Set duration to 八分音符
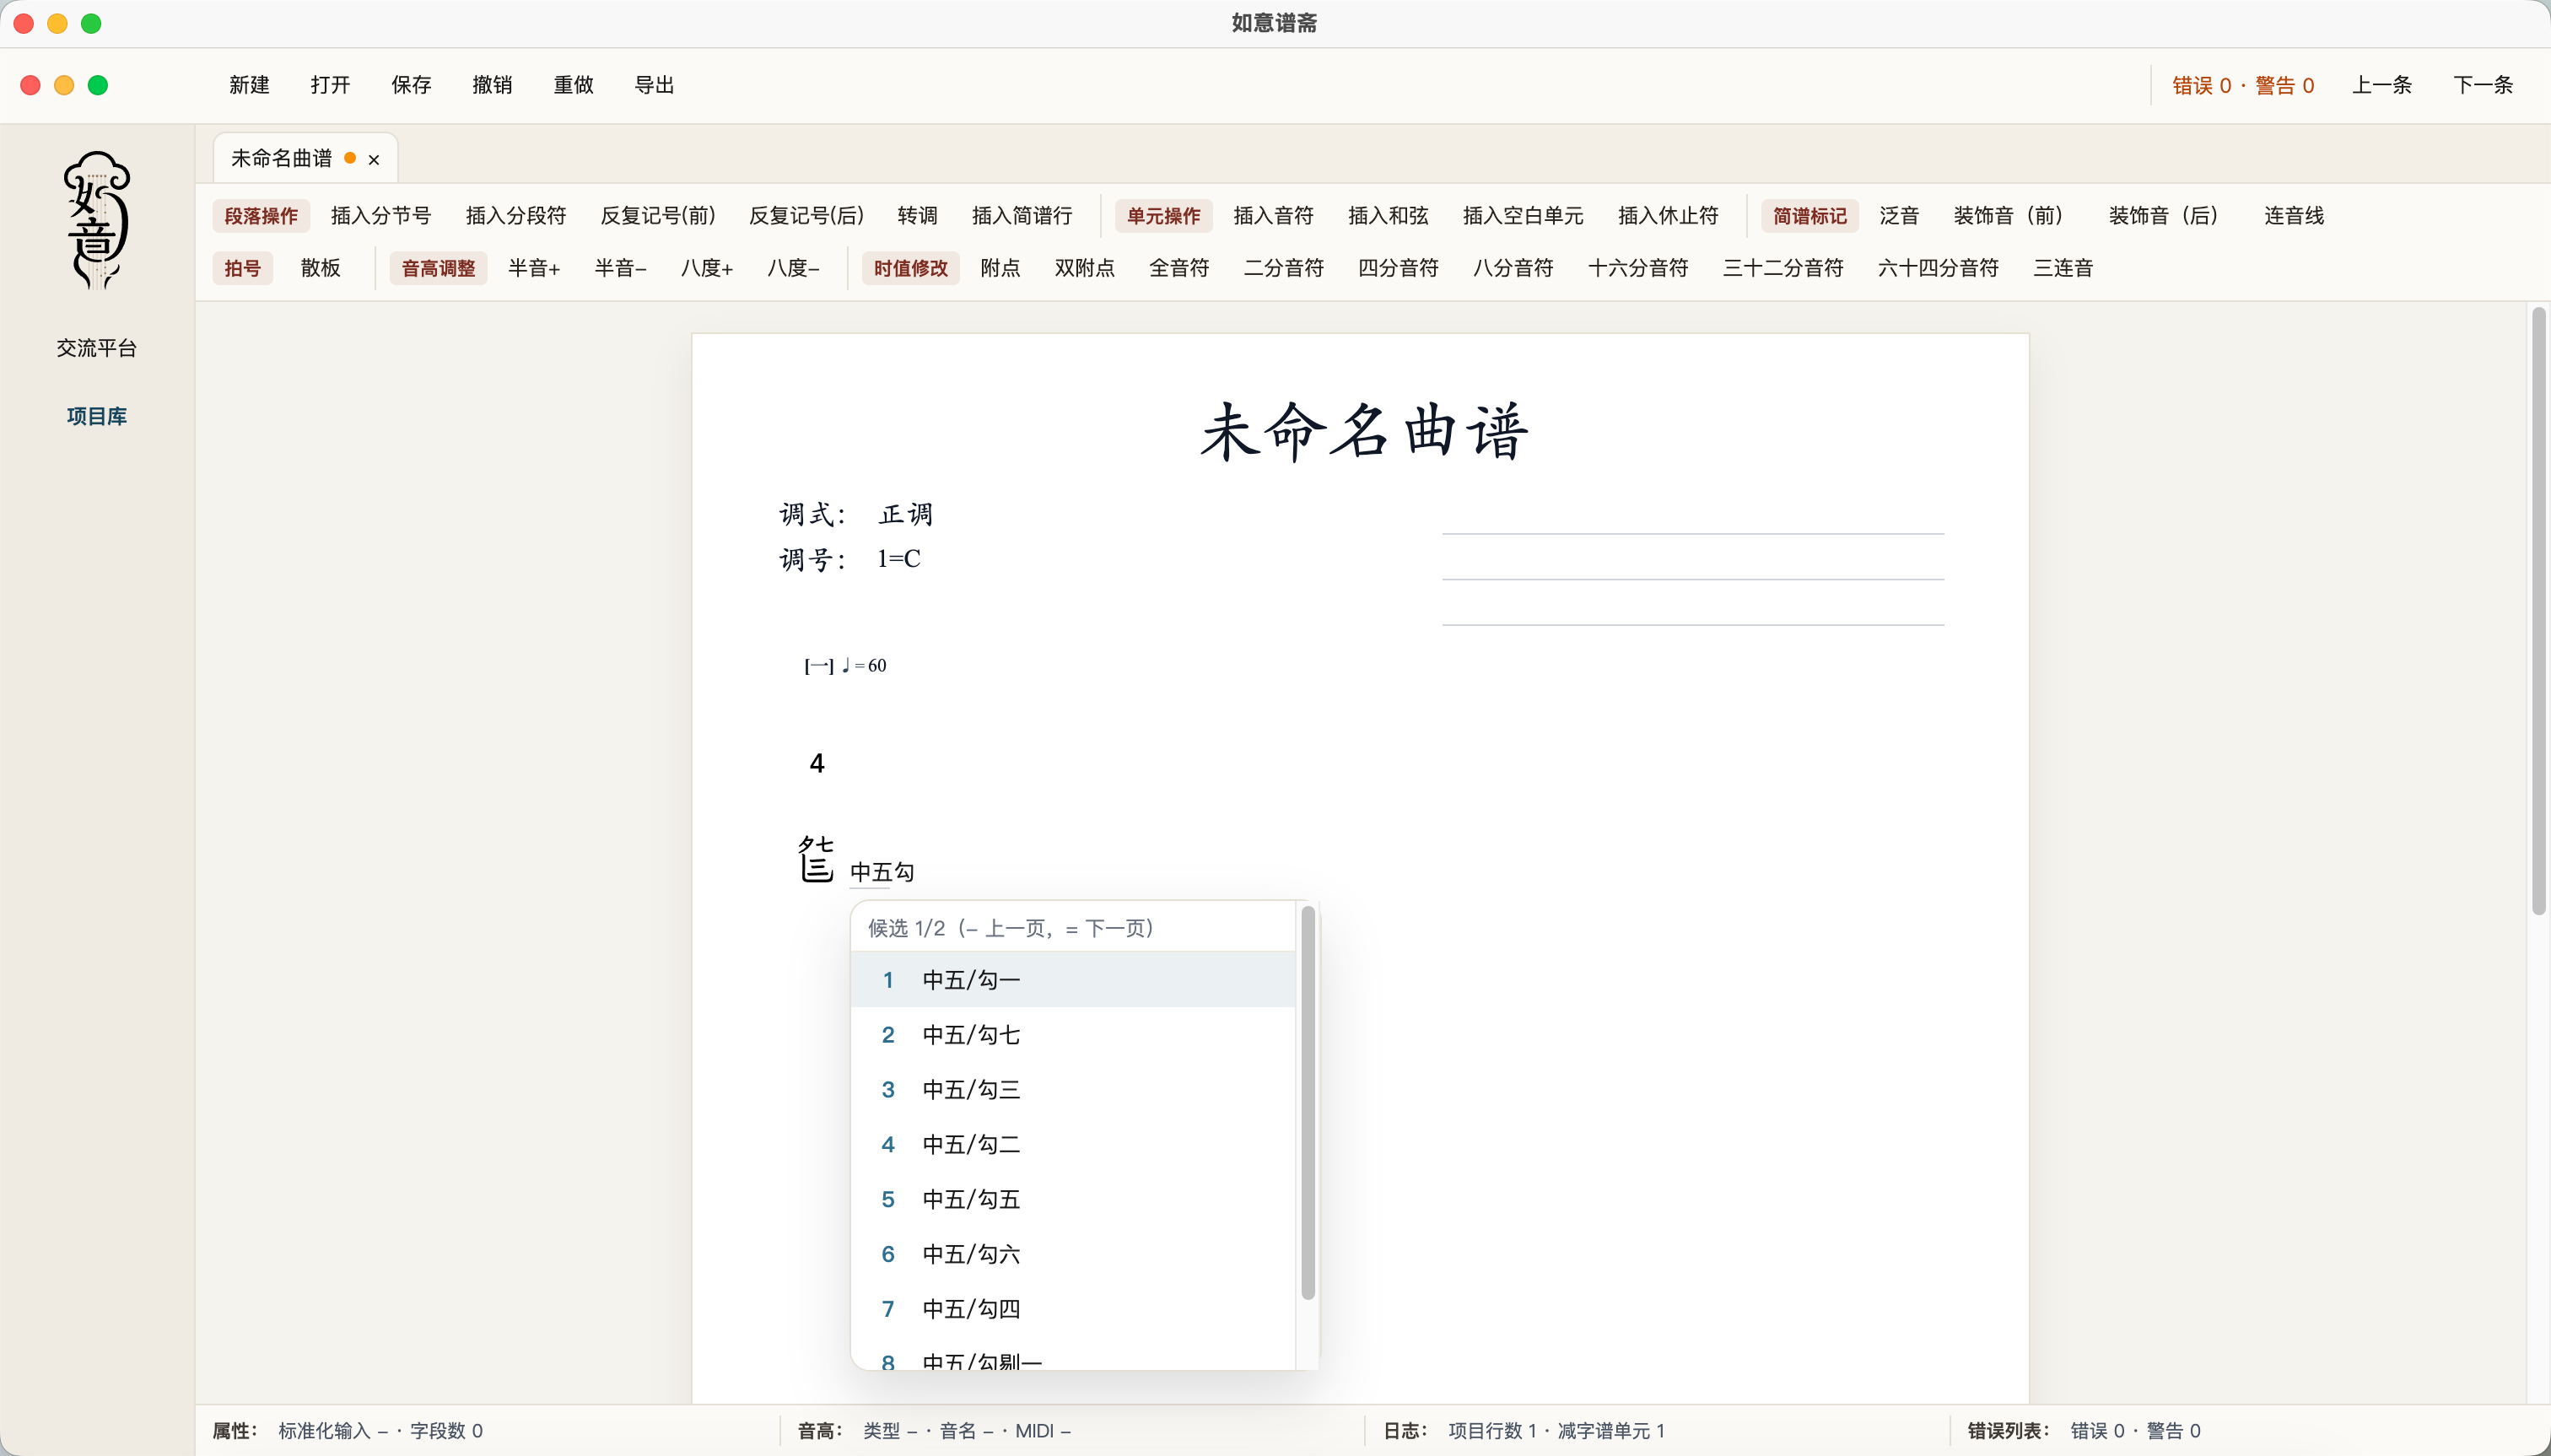The height and width of the screenshot is (1456, 2551). pyautogui.click(x=1513, y=268)
